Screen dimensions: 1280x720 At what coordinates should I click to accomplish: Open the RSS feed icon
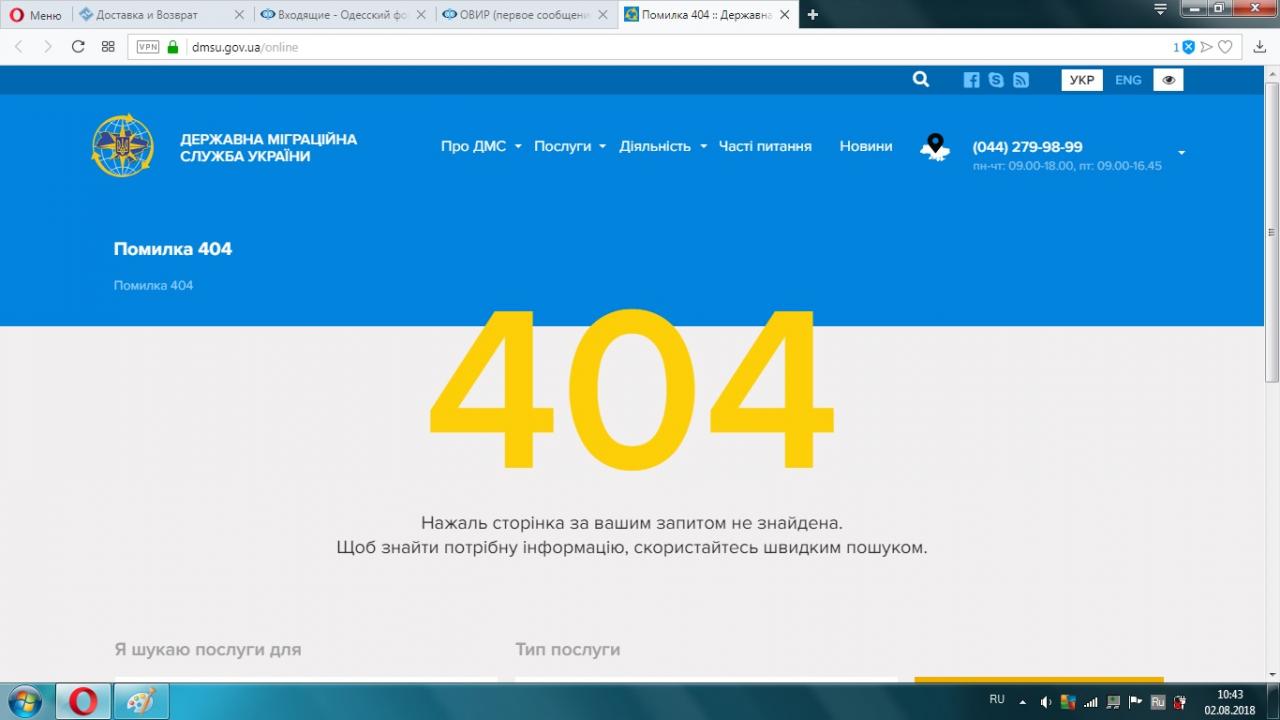pos(1020,80)
